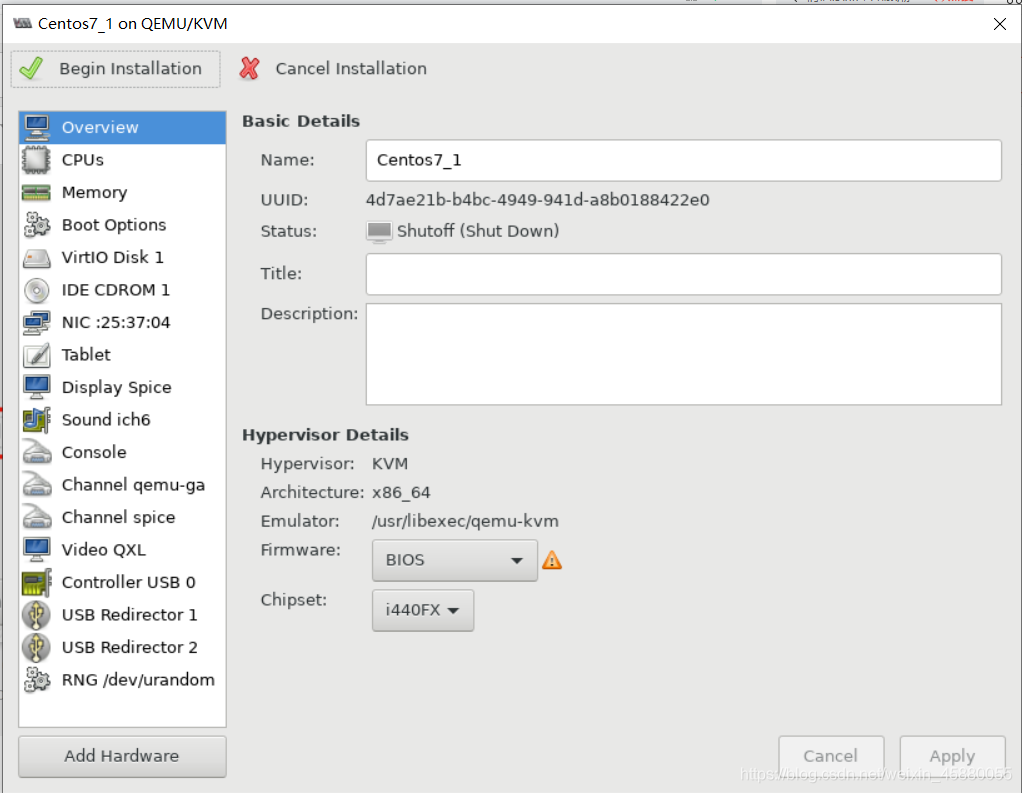Click into the Description text area

[683, 354]
